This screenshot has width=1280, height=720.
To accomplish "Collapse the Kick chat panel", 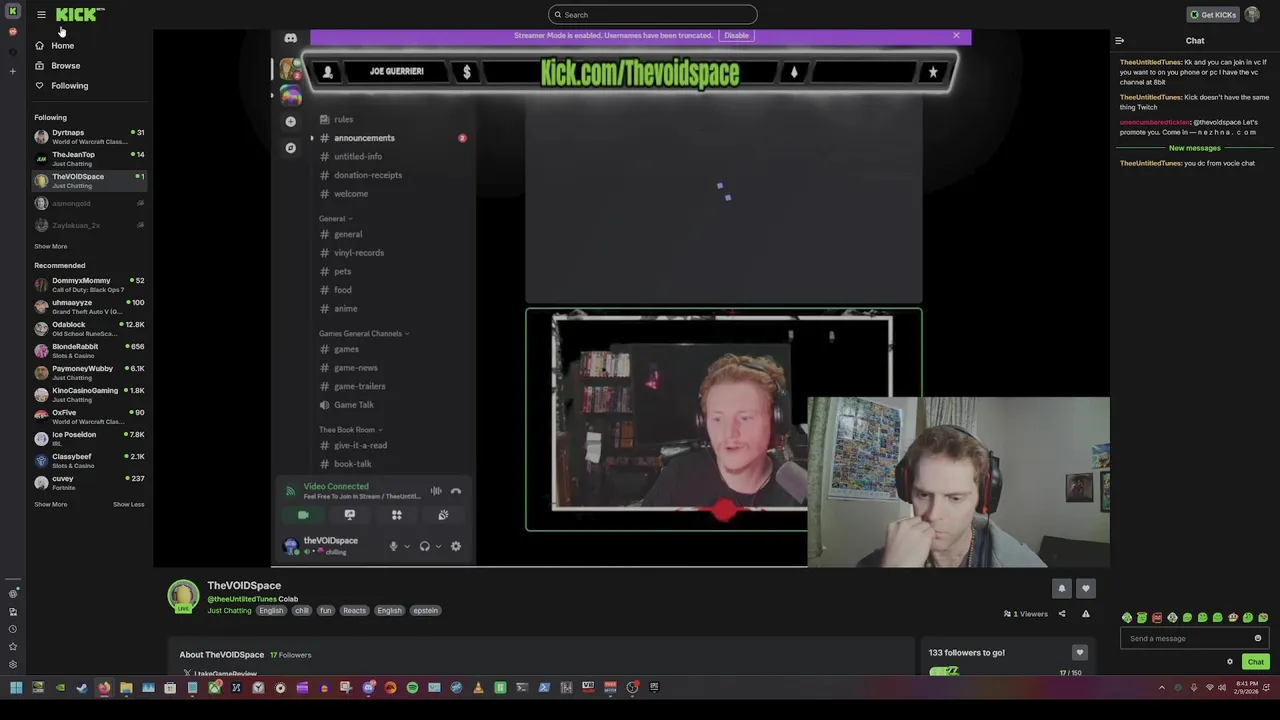I will (1120, 41).
